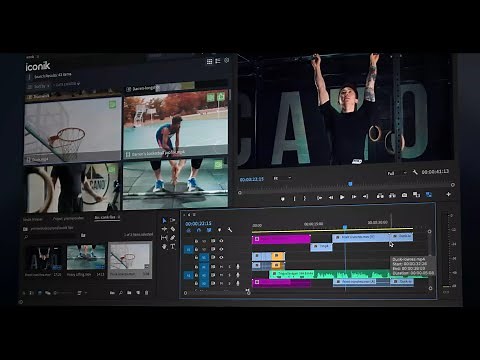Go to Out point

365,196
